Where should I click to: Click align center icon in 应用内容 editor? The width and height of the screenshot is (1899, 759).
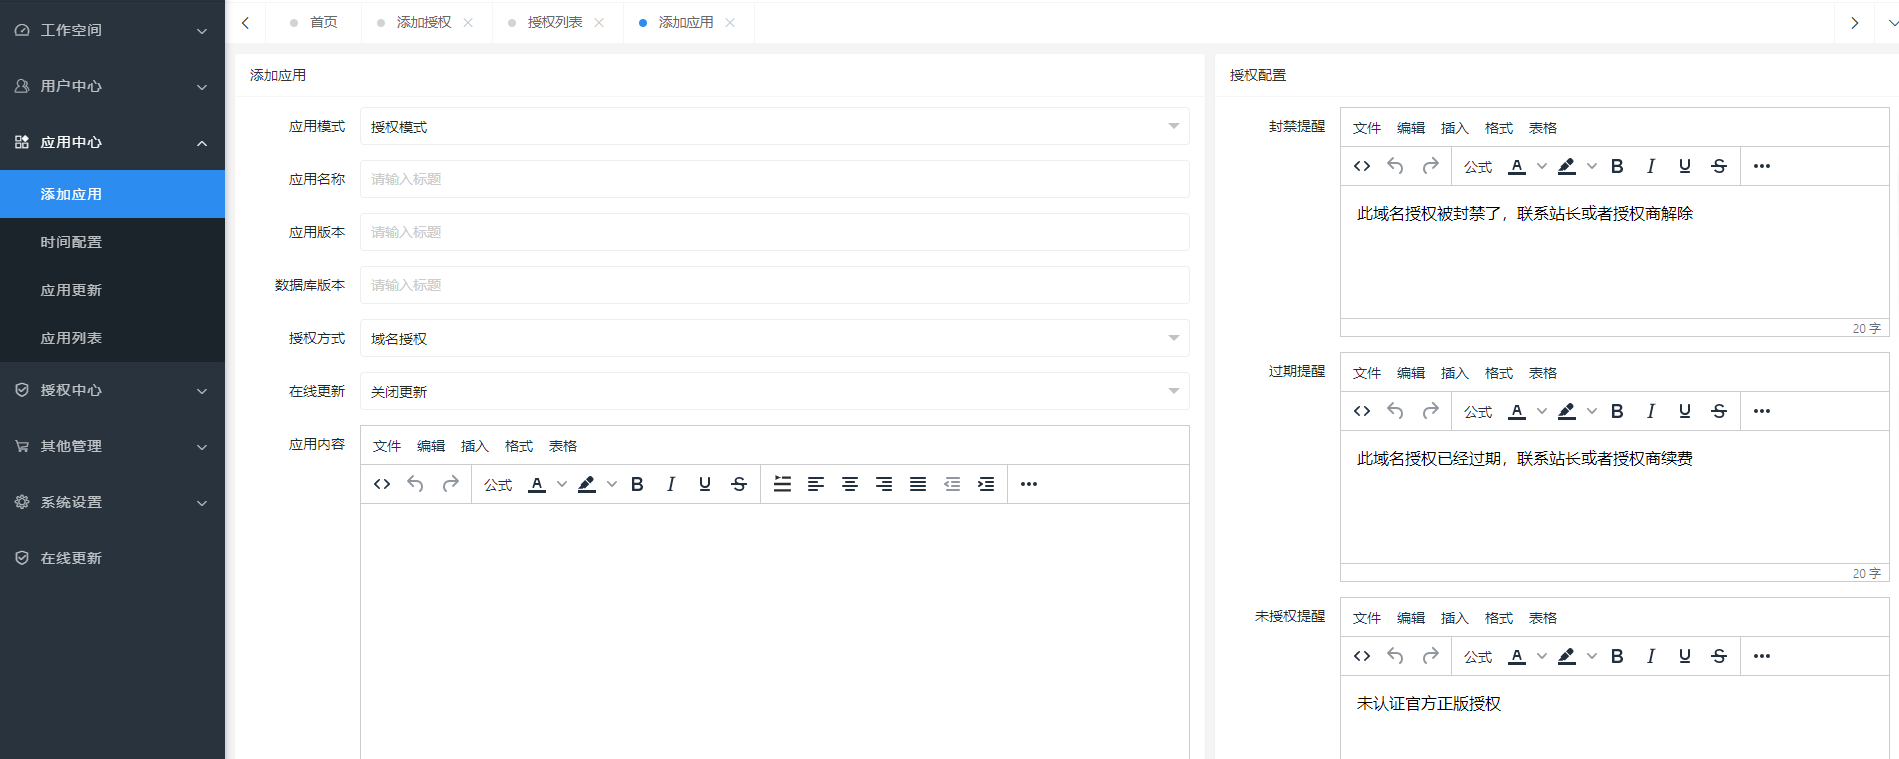[850, 484]
